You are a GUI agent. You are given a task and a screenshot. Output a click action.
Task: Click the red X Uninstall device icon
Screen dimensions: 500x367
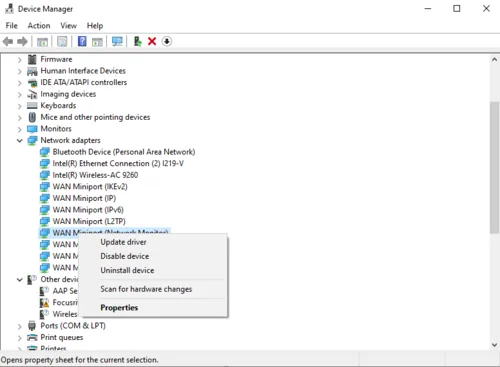coord(152,41)
